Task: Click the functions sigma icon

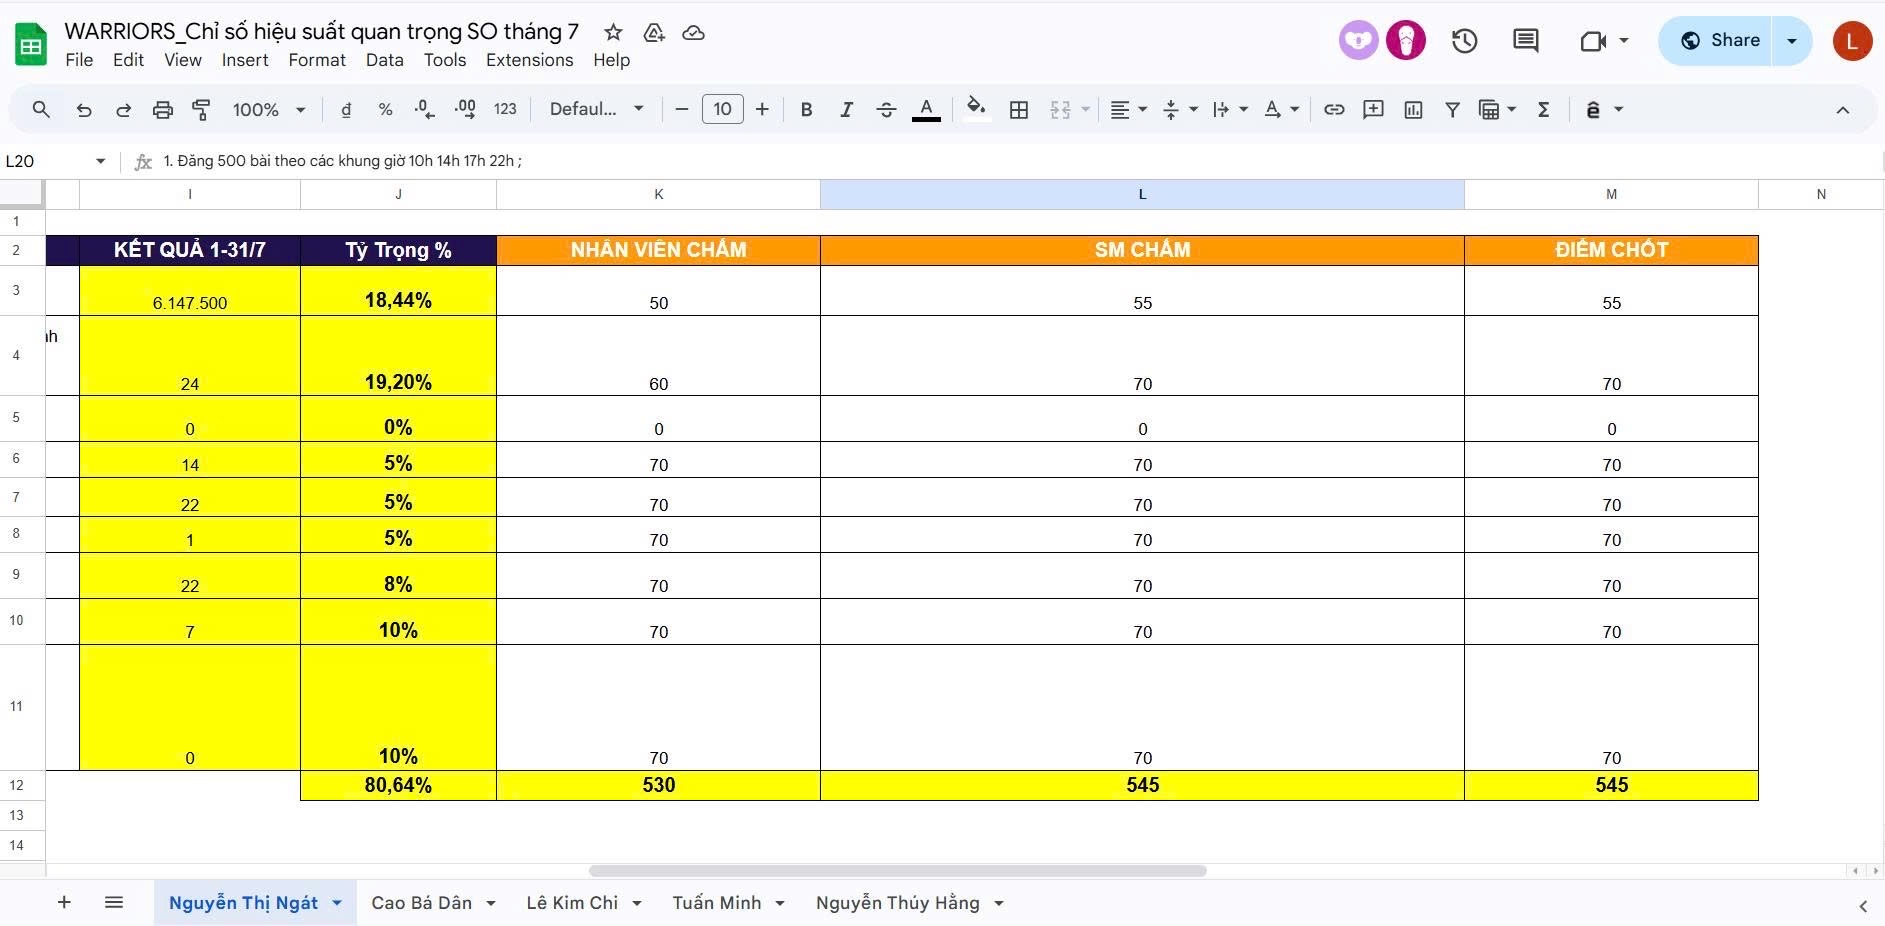Action: point(1543,110)
